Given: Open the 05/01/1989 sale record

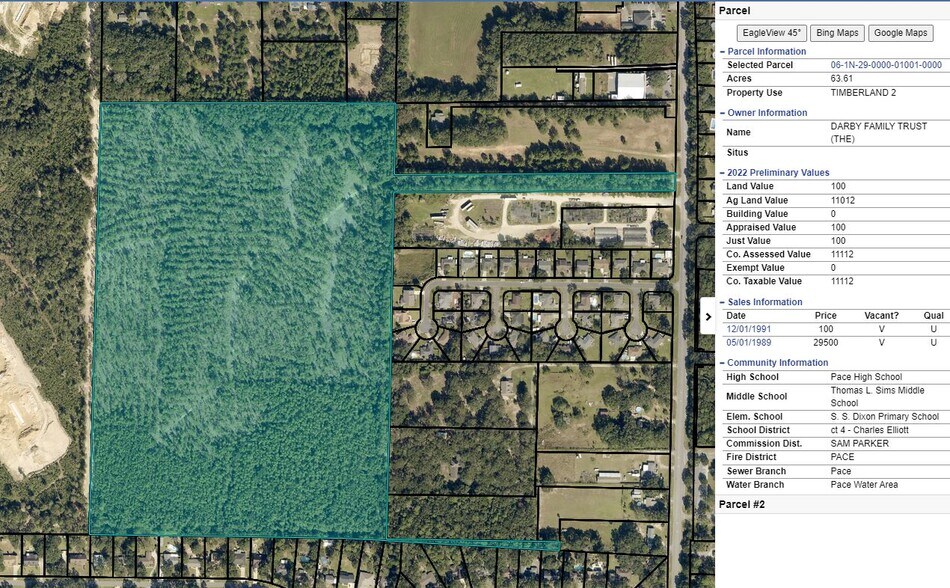Looking at the screenshot, I should tap(748, 343).
